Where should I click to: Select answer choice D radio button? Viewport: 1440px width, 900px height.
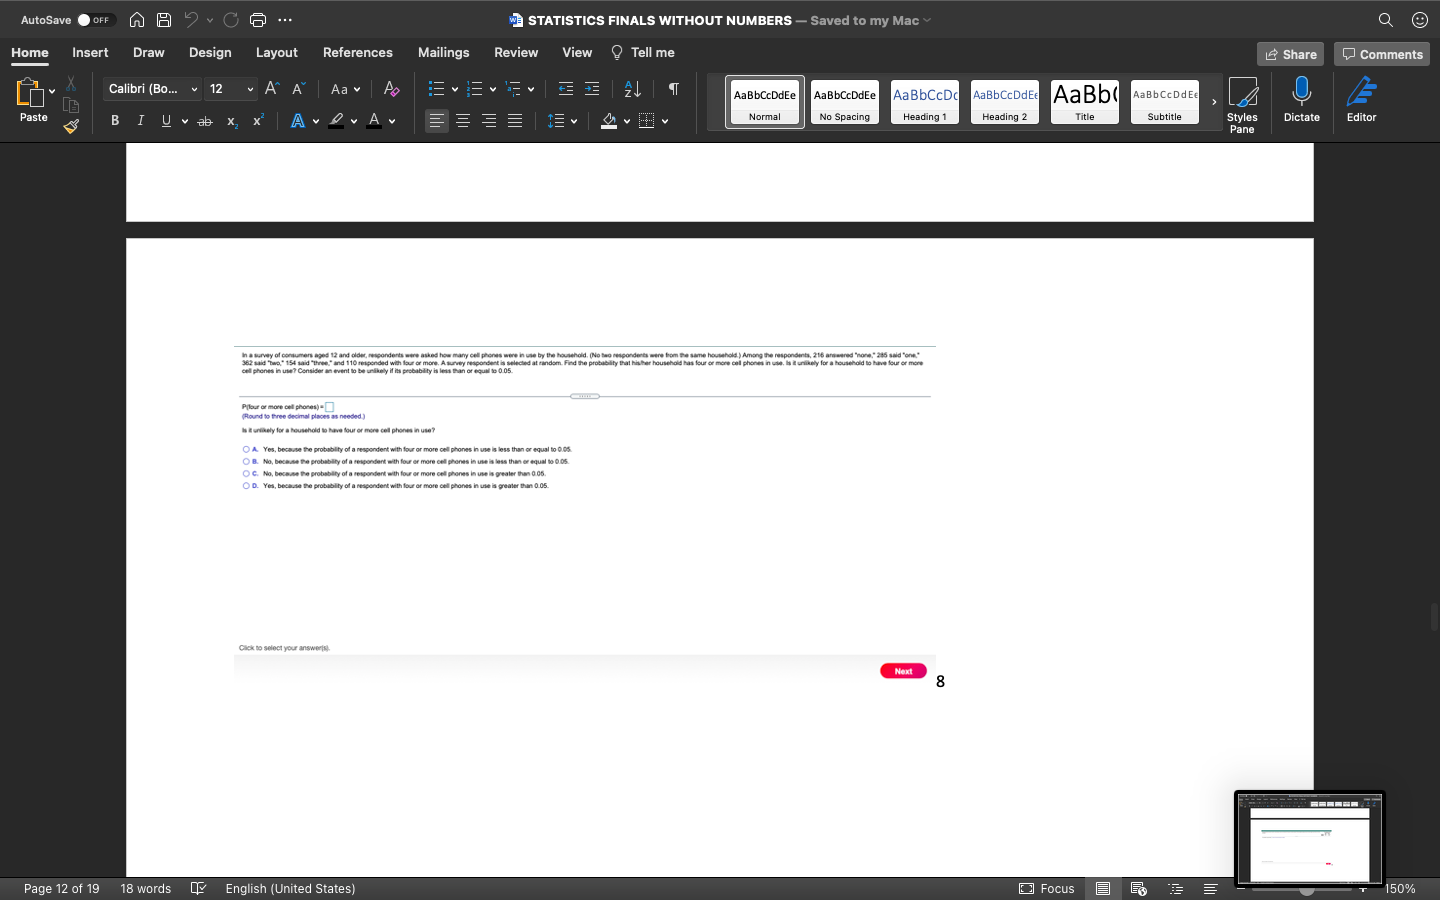click(246, 485)
